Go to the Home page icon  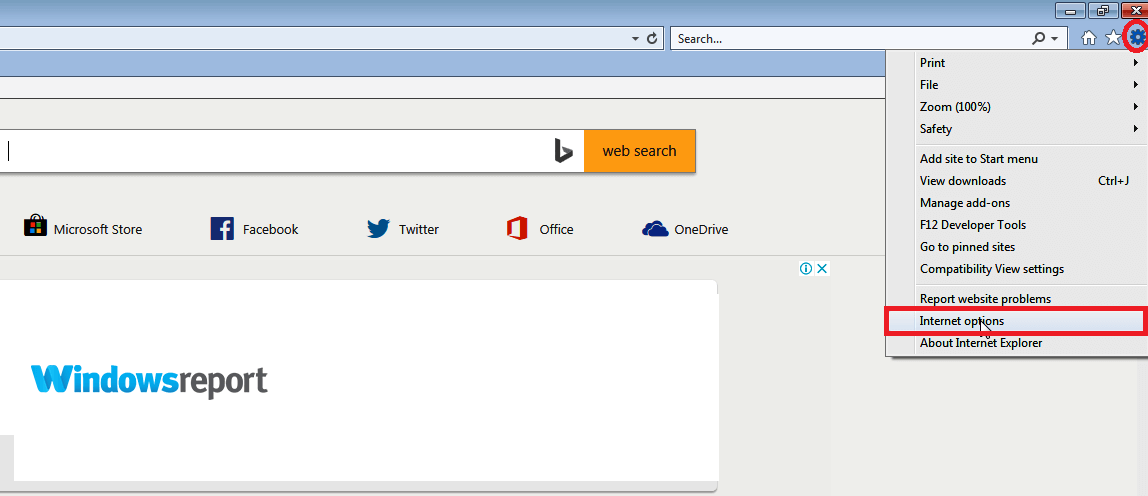click(1089, 38)
